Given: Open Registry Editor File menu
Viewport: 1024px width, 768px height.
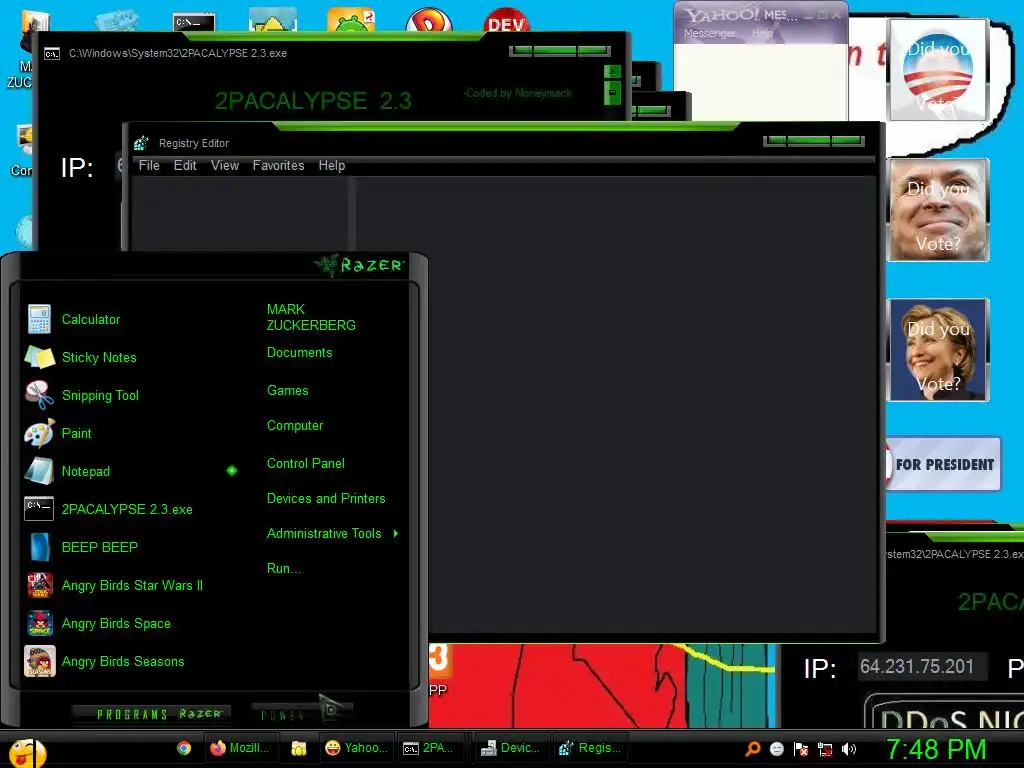Looking at the screenshot, I should pyautogui.click(x=149, y=165).
